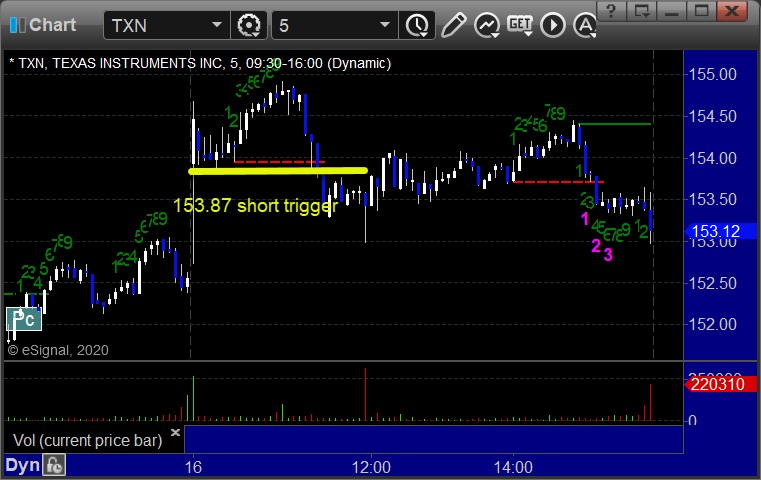Click the 153.12 current price label

coord(720,232)
